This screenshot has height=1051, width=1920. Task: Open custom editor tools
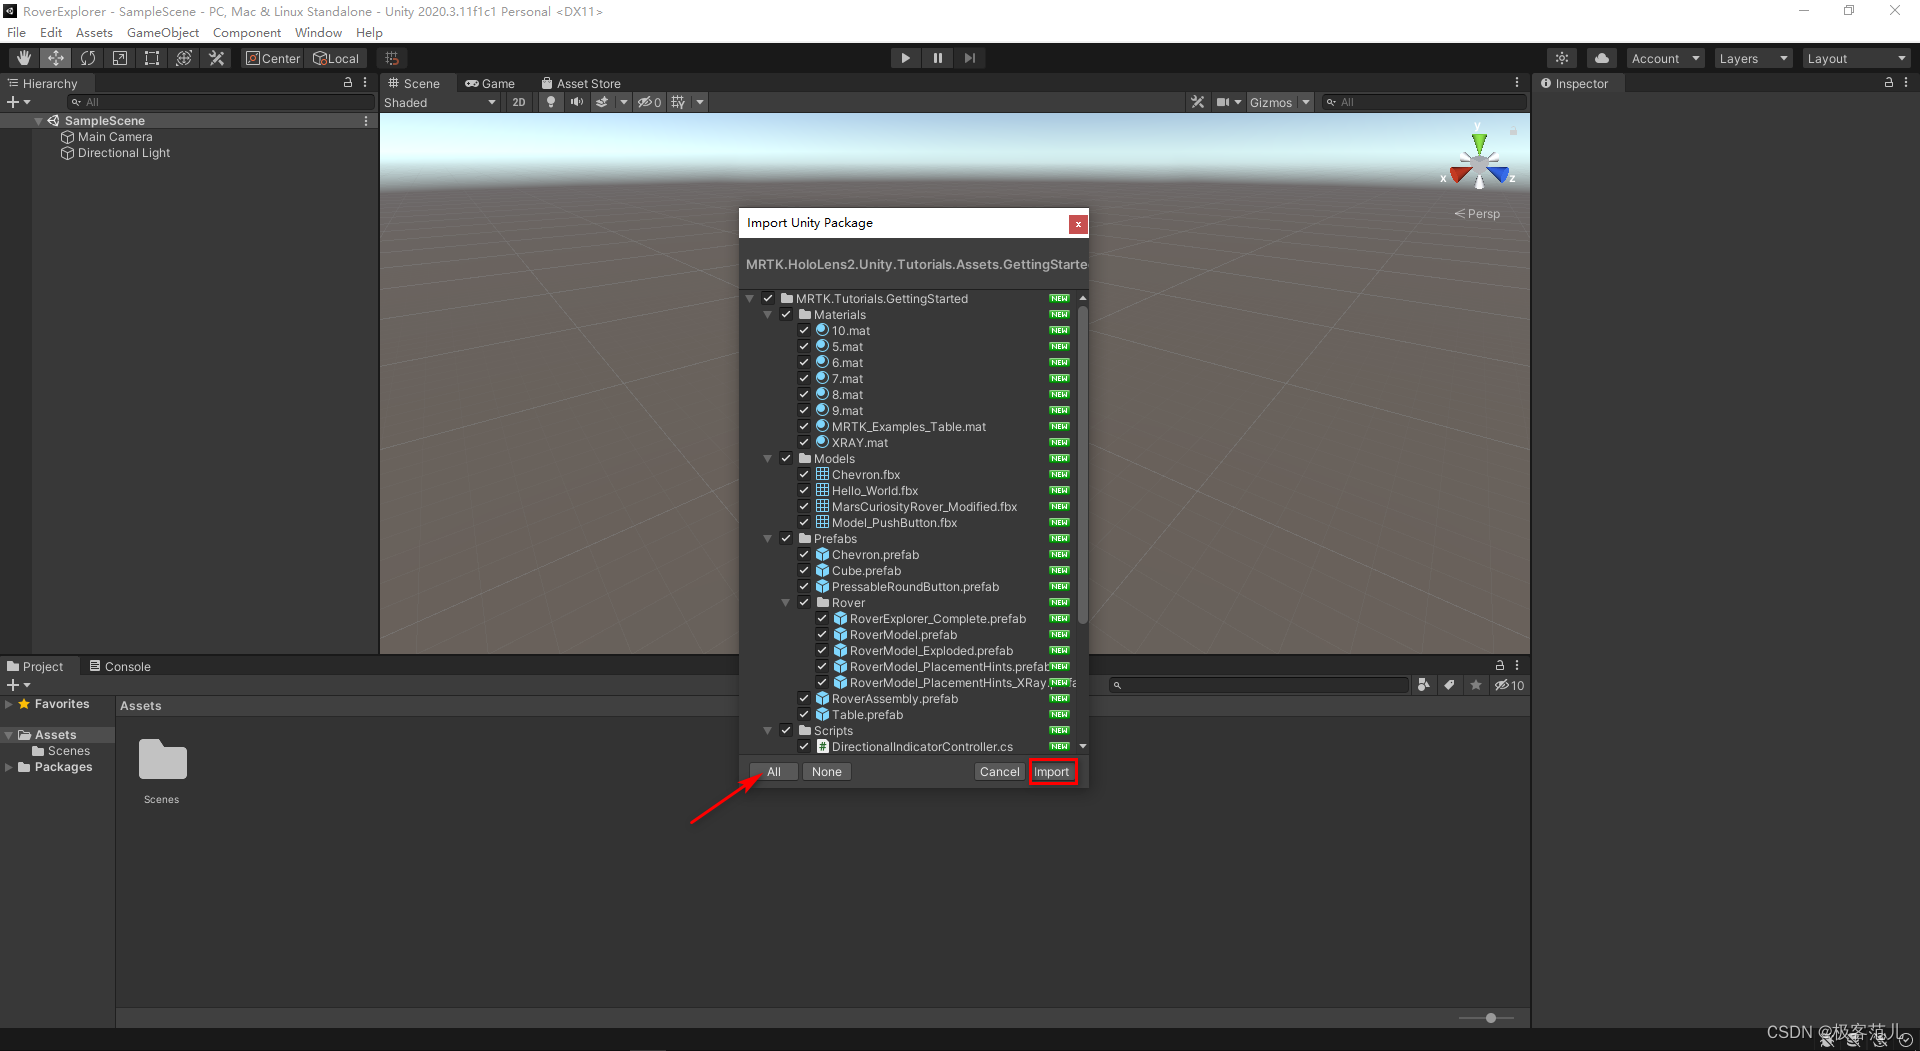216,58
